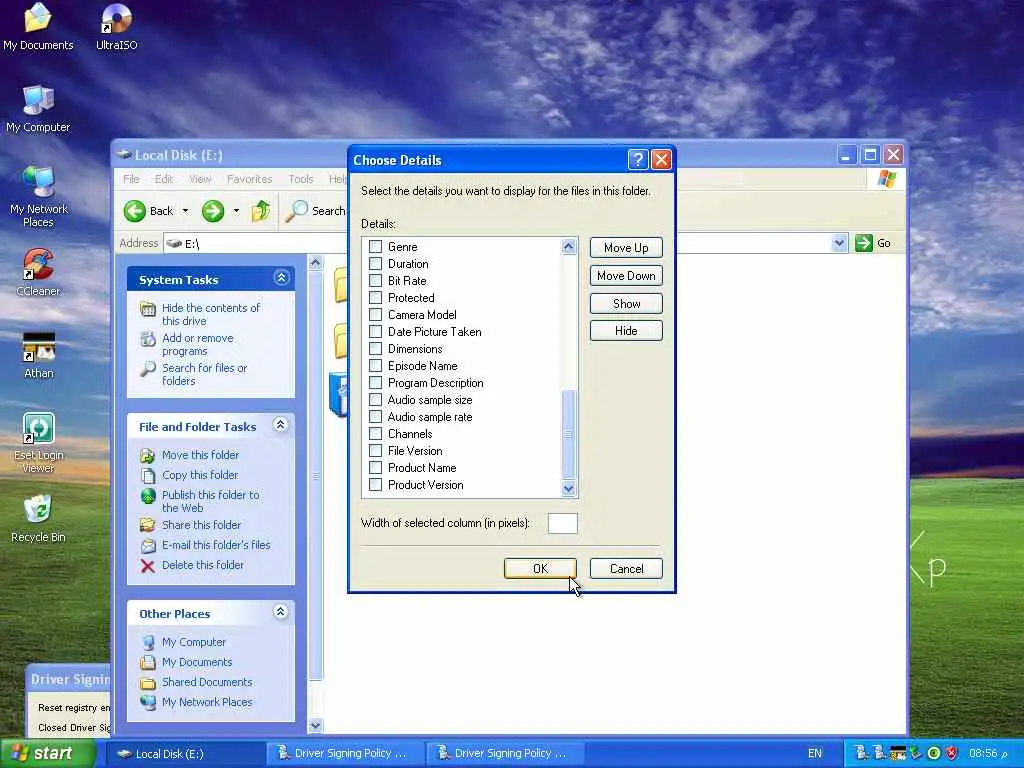Go up one folder level icon
This screenshot has height=768, width=1024.
click(261, 210)
